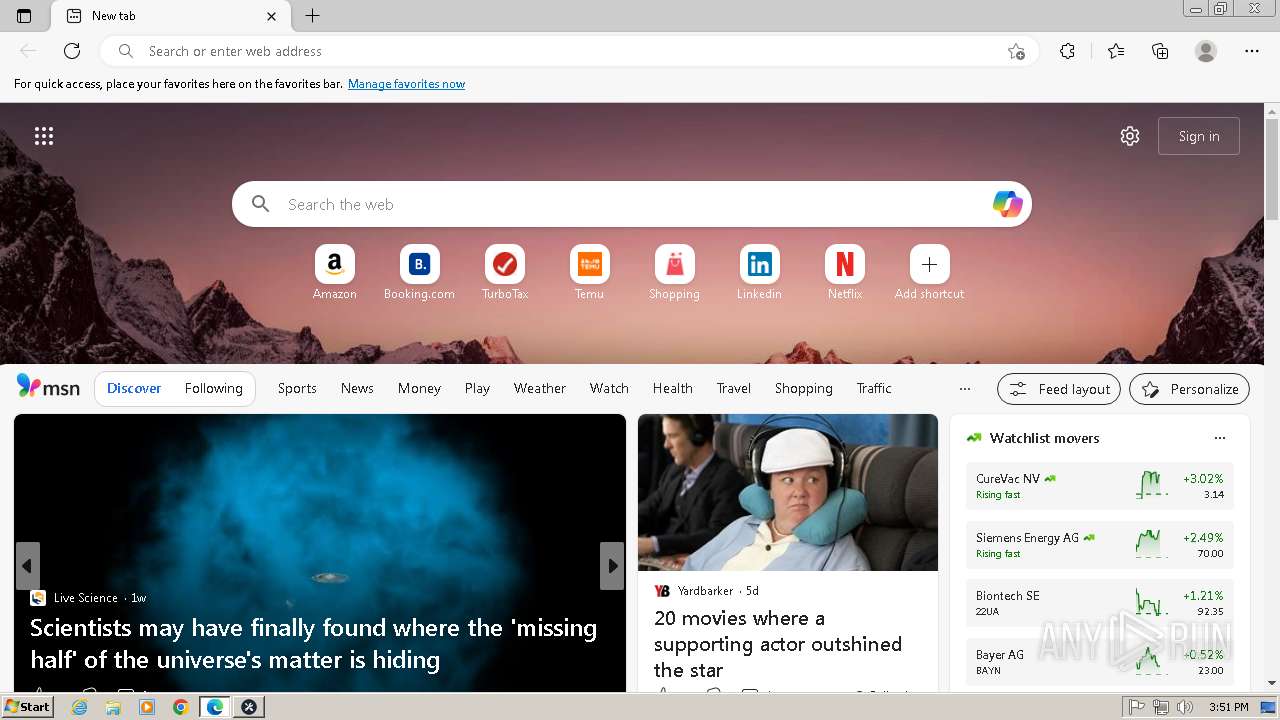Click the taskbar clock showing 3:51 PM

(1229, 707)
